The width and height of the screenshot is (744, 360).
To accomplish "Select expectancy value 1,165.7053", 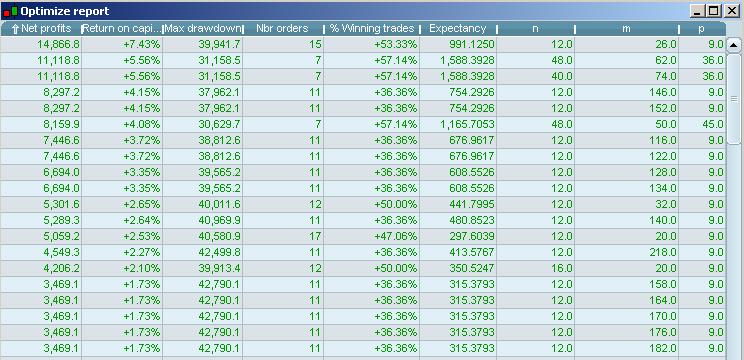I will [x=467, y=125].
